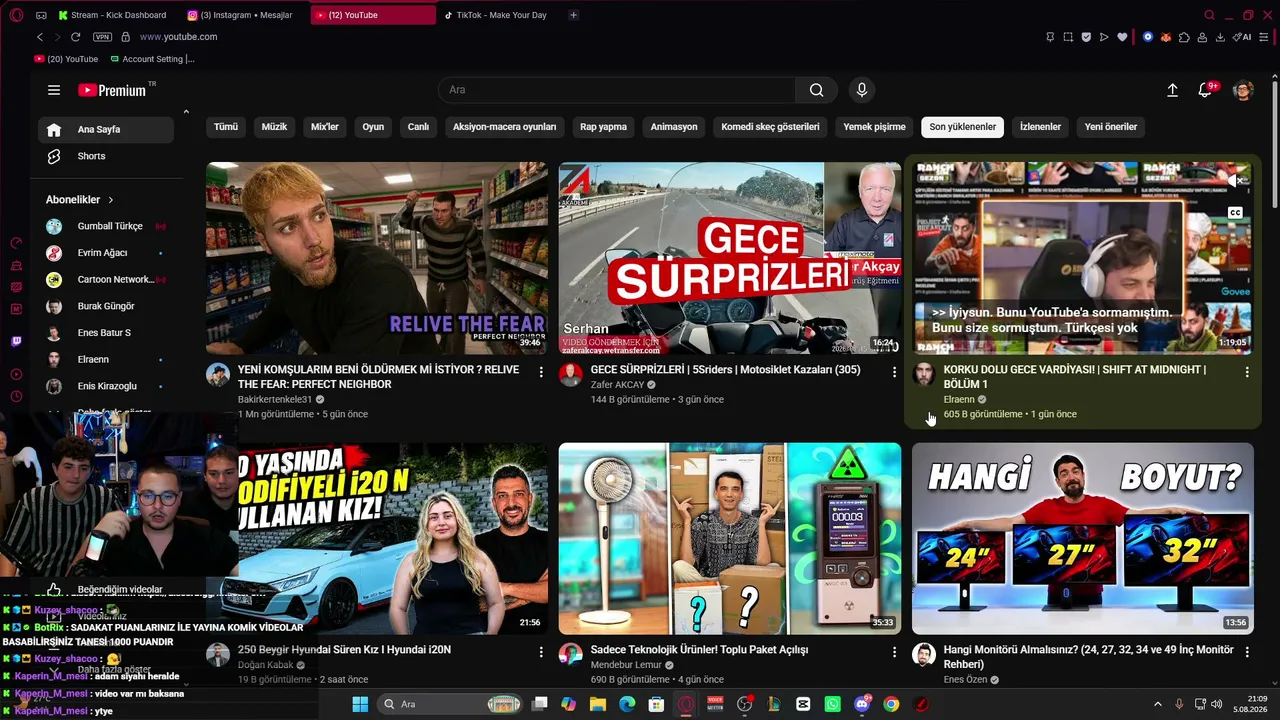Viewport: 1280px width, 720px height.
Task: Open Google Chrome from the taskbar
Action: pos(891,704)
